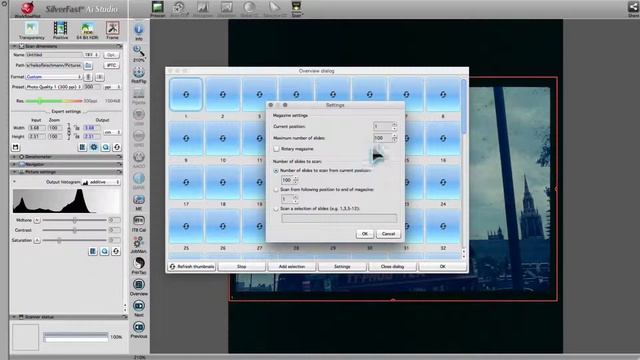The height and width of the screenshot is (360, 640).
Task: Expand the Densitometer panel
Action: click(x=15, y=157)
